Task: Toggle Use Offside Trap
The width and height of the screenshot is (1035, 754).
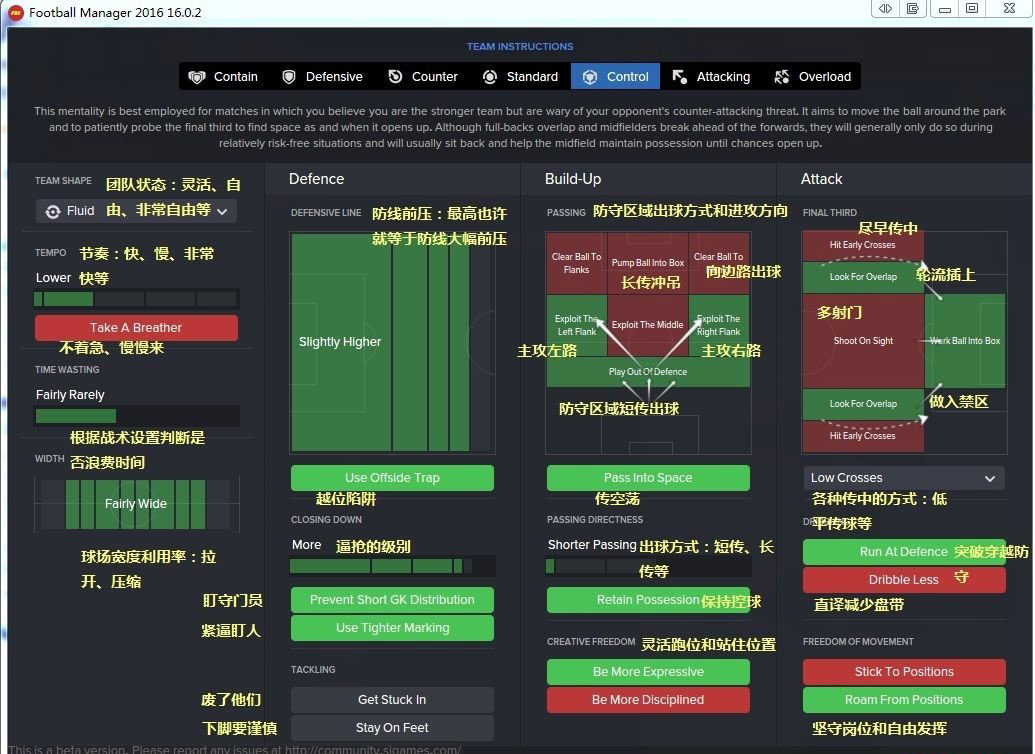Action: tap(392, 477)
